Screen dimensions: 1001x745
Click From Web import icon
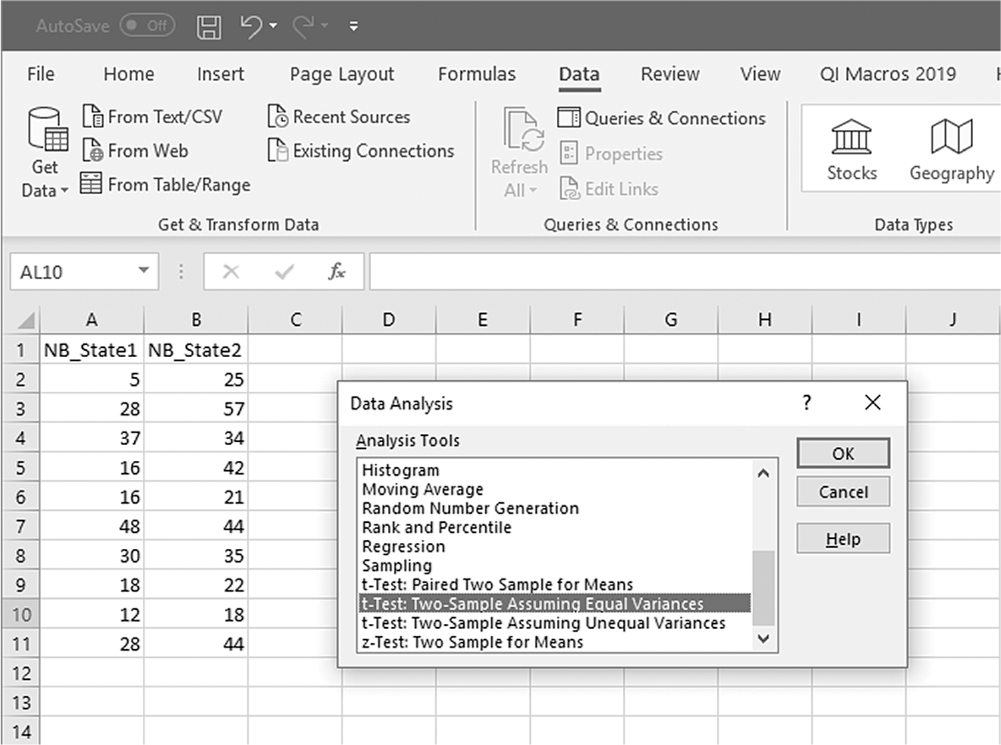pyautogui.click(x=93, y=151)
